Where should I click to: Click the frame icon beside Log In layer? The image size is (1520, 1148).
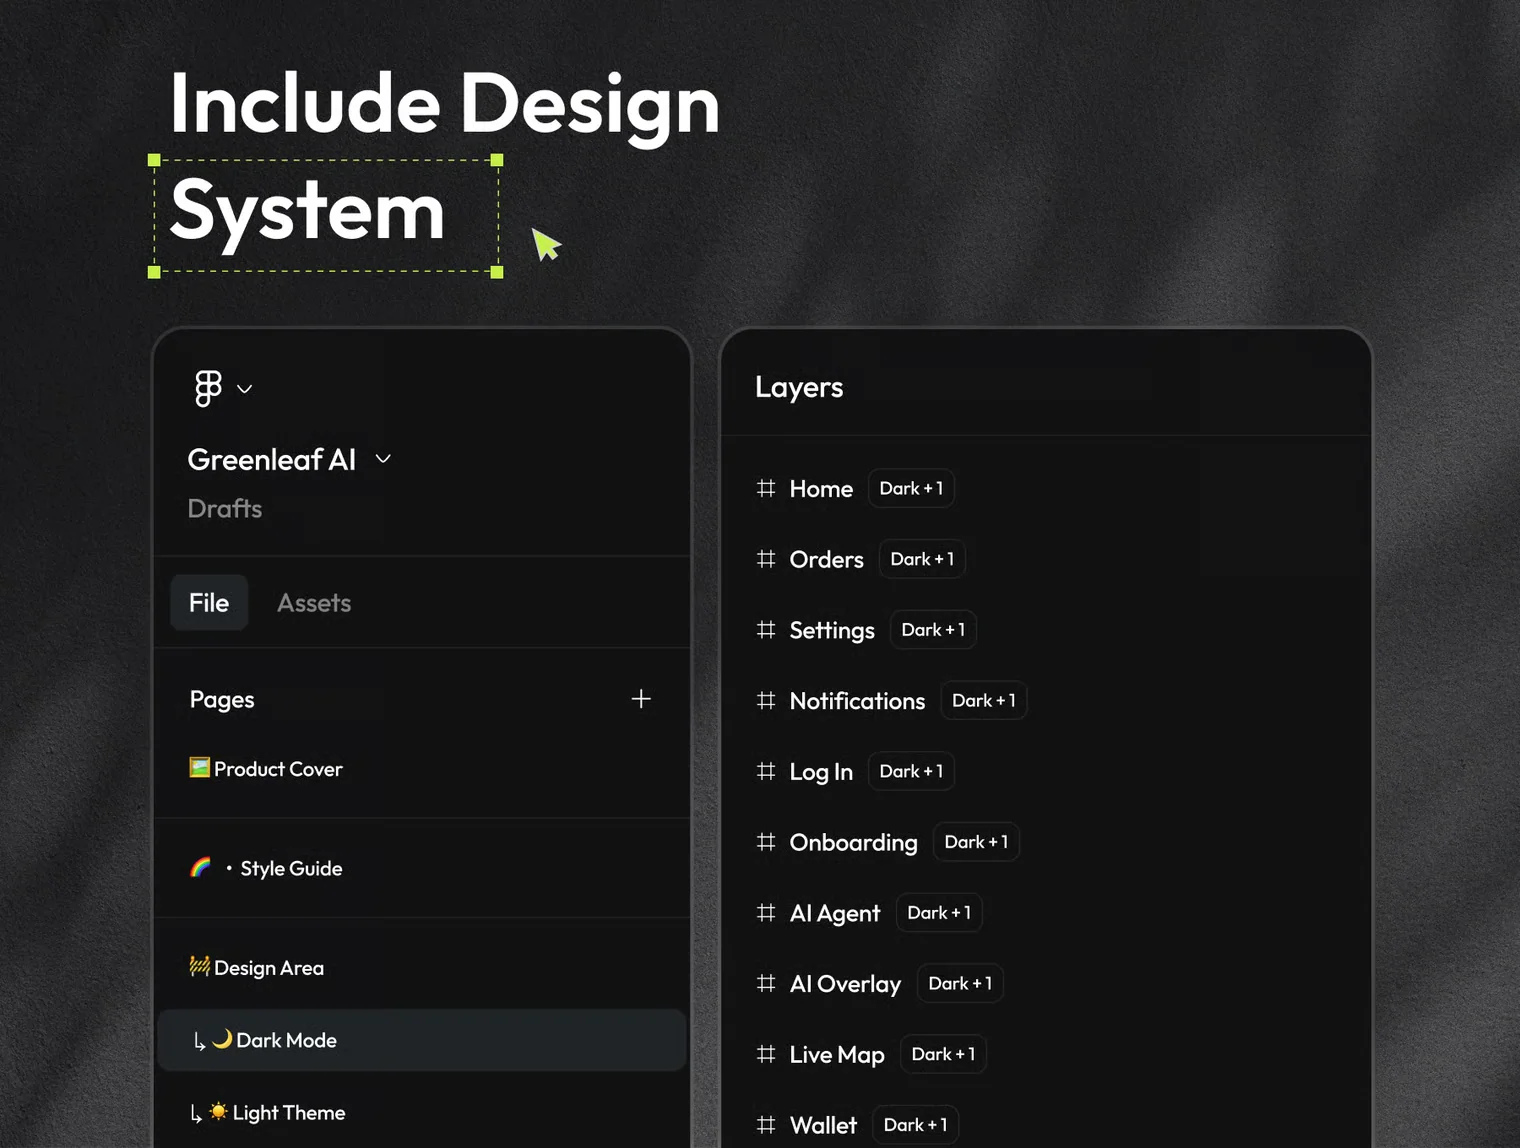click(766, 771)
